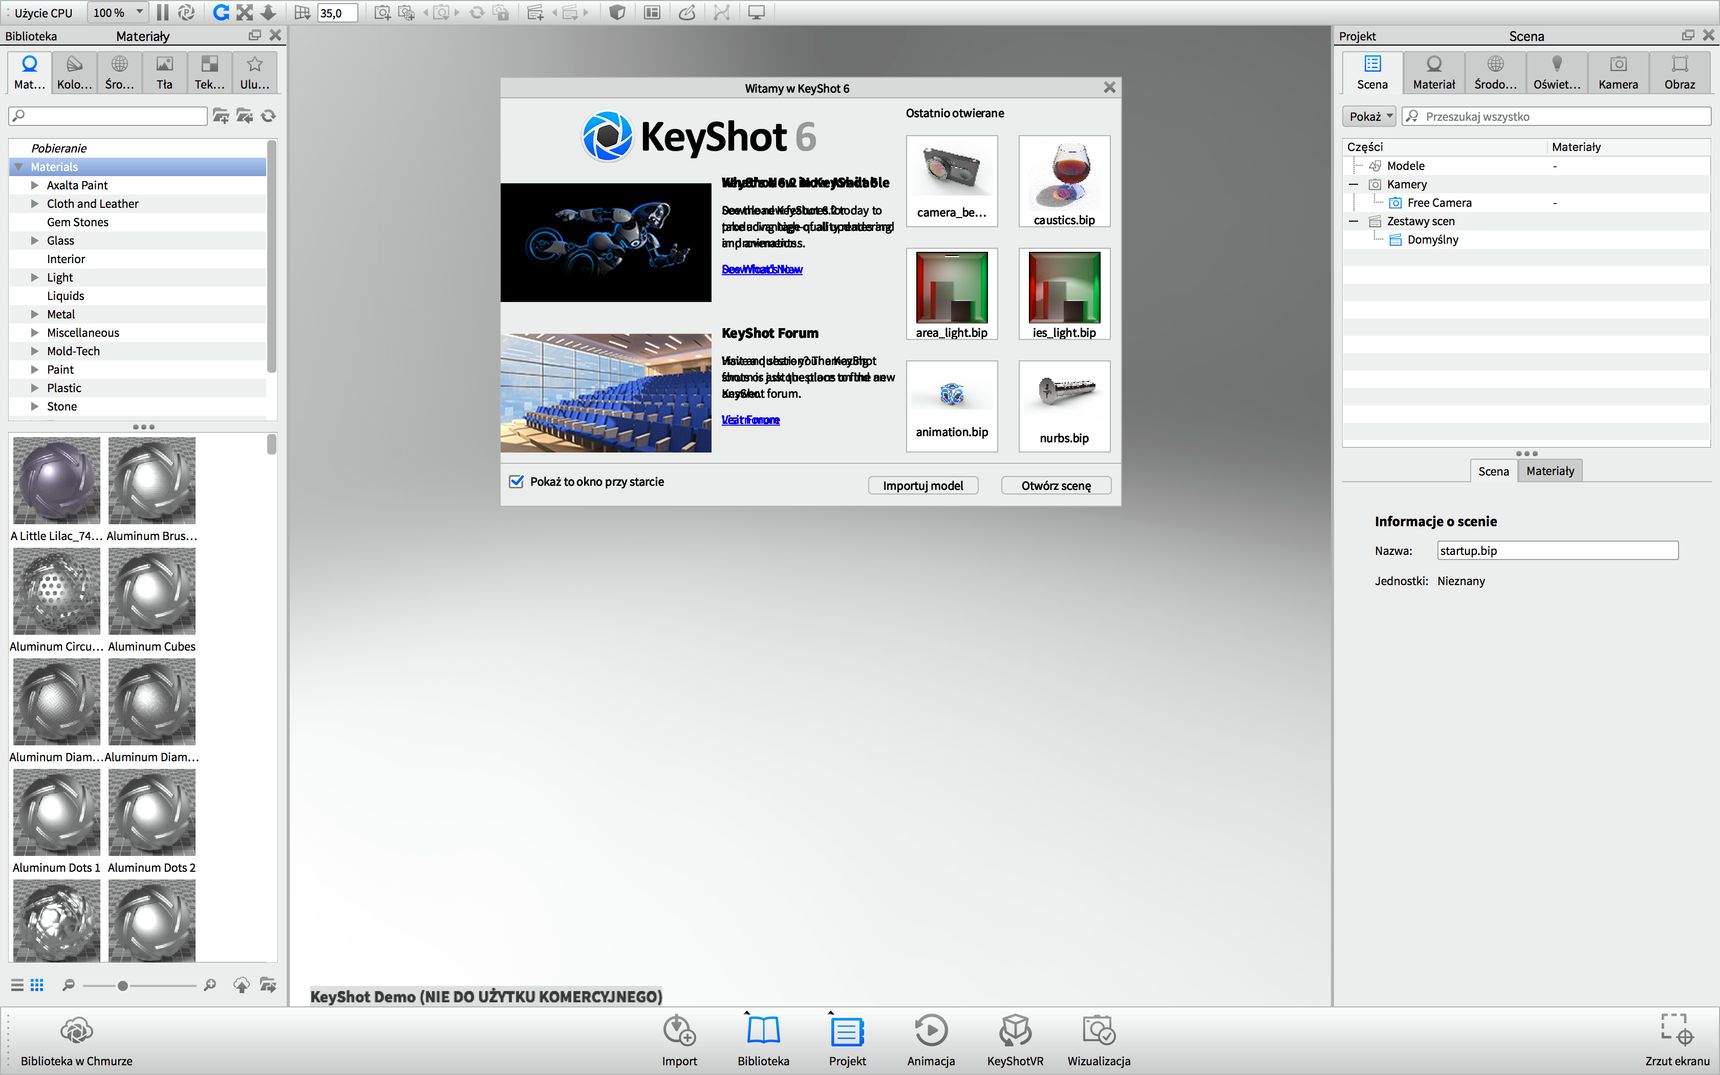Click the performance mode icon beside the pause button
The height and width of the screenshot is (1075, 1720).
pyautogui.click(x=186, y=13)
